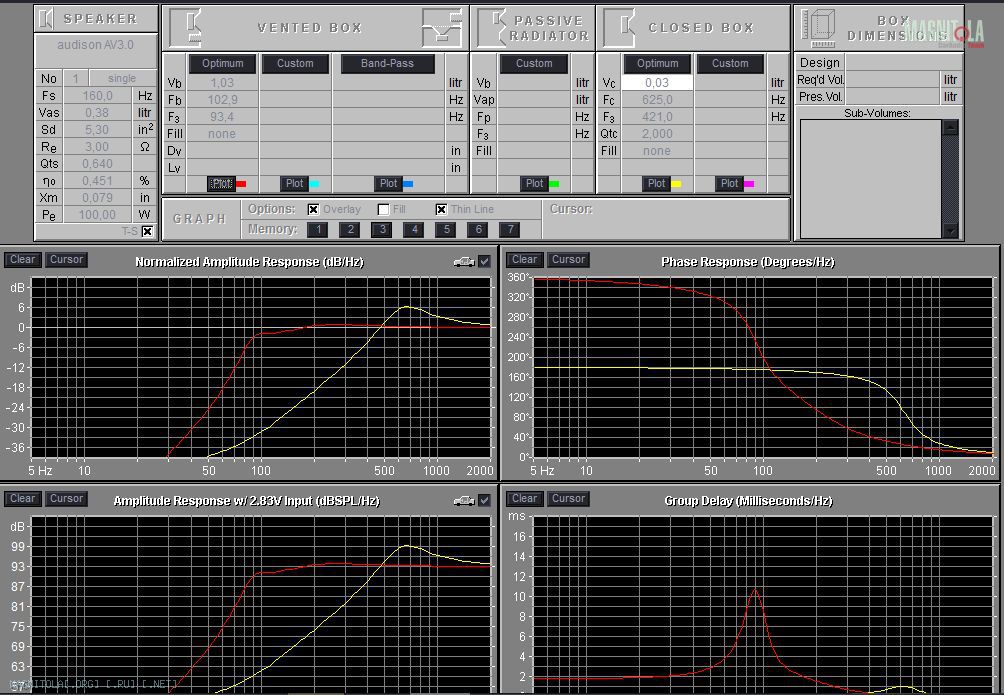Enable the Fill graph option
The image size is (1004, 695).
tap(384, 209)
